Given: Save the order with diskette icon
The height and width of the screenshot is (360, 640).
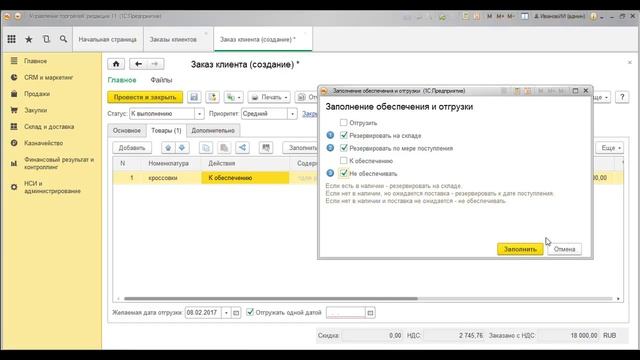Looking at the screenshot, I should pyautogui.click(x=194, y=97).
